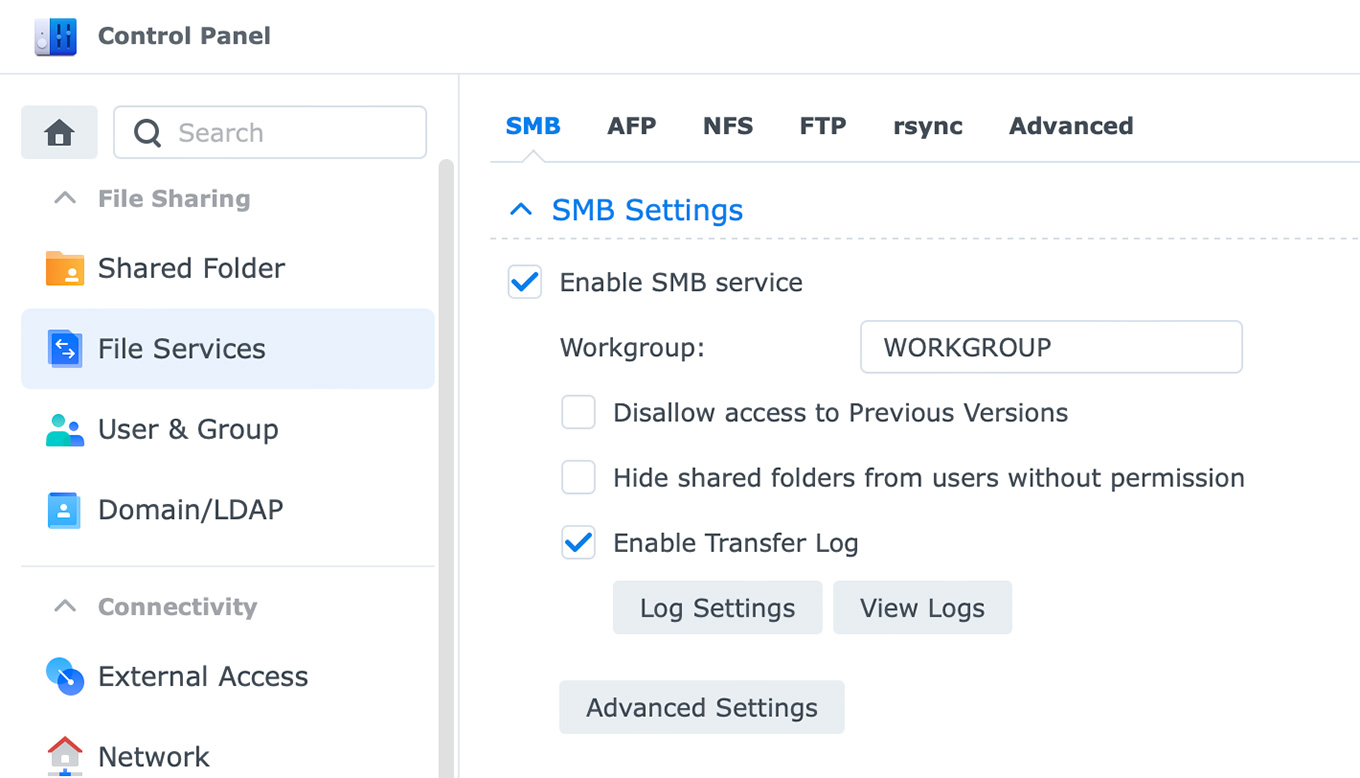Check Disallow access to Previous Versions

pyautogui.click(x=578, y=412)
